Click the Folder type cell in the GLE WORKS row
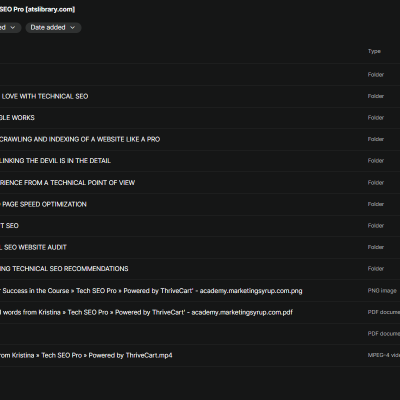Image resolution: width=400 pixels, height=400 pixels. pyautogui.click(x=376, y=118)
